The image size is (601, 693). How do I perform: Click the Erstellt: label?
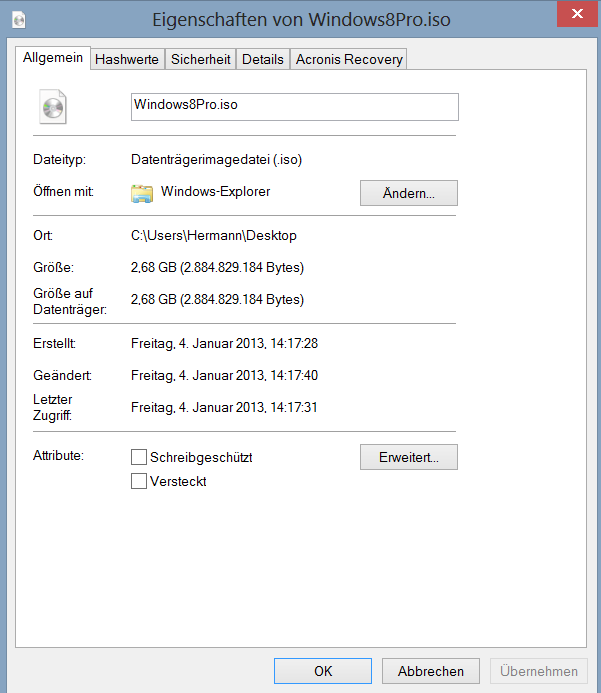[x=54, y=343]
